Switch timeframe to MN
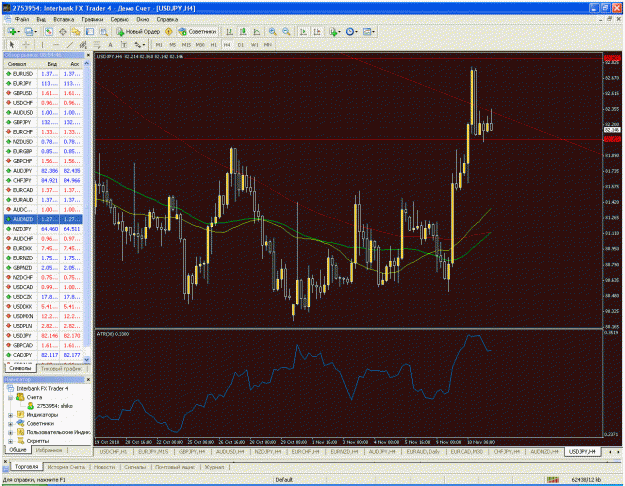625x486 pixels. 268,45
